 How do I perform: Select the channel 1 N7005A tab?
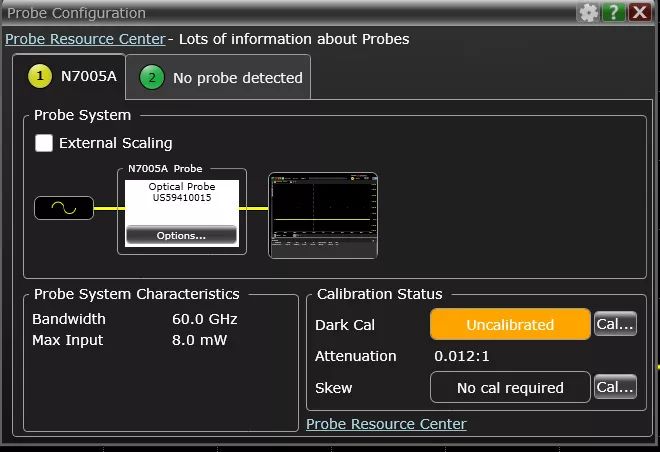tap(69, 77)
